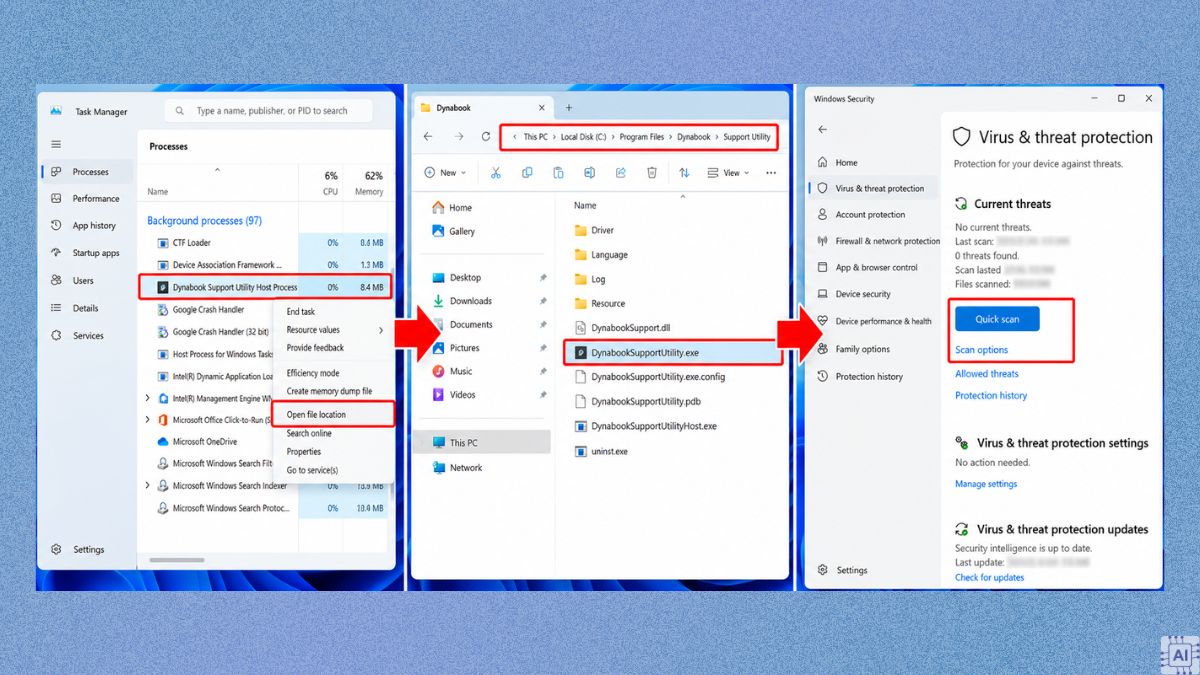Select uninst.exe in the file list
The height and width of the screenshot is (675, 1200).
[x=602, y=451]
